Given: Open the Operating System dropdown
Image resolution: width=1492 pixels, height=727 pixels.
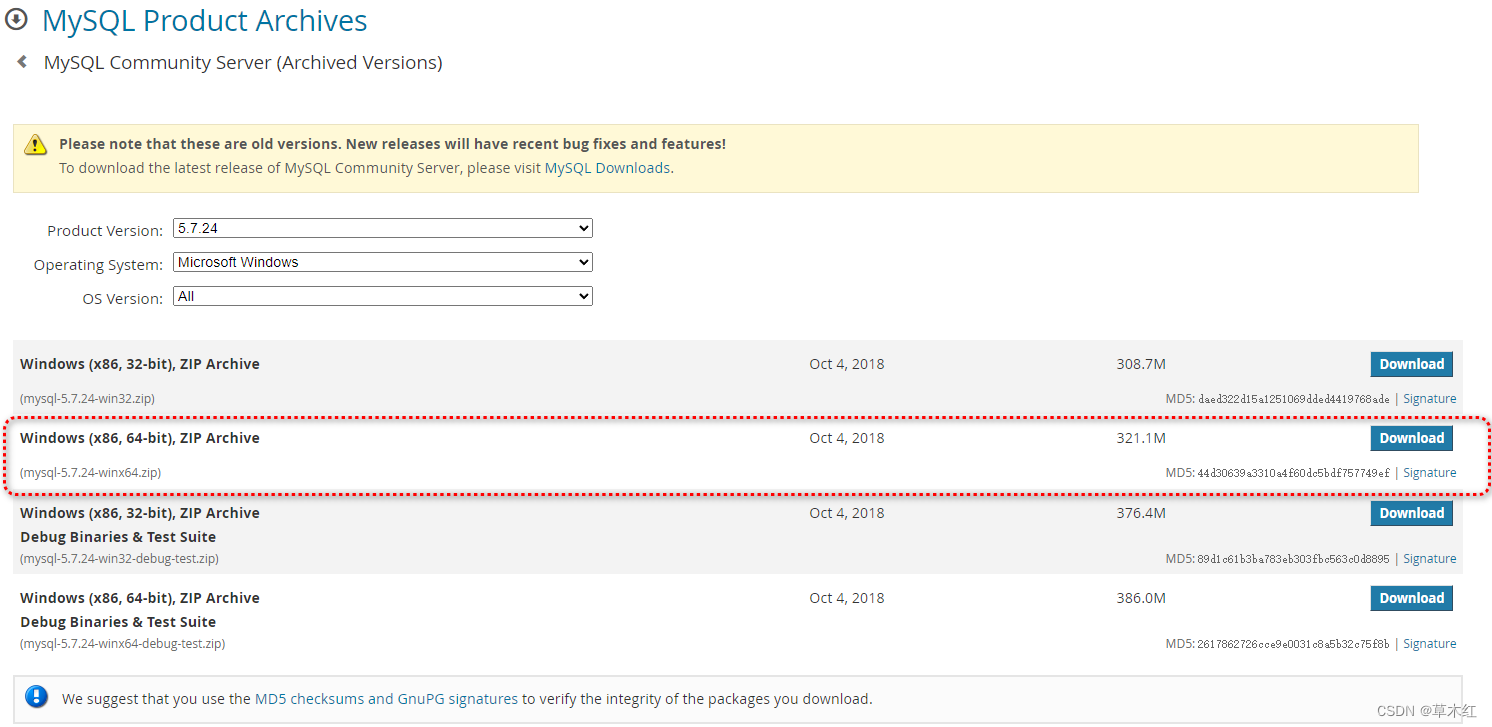Looking at the screenshot, I should click(383, 262).
